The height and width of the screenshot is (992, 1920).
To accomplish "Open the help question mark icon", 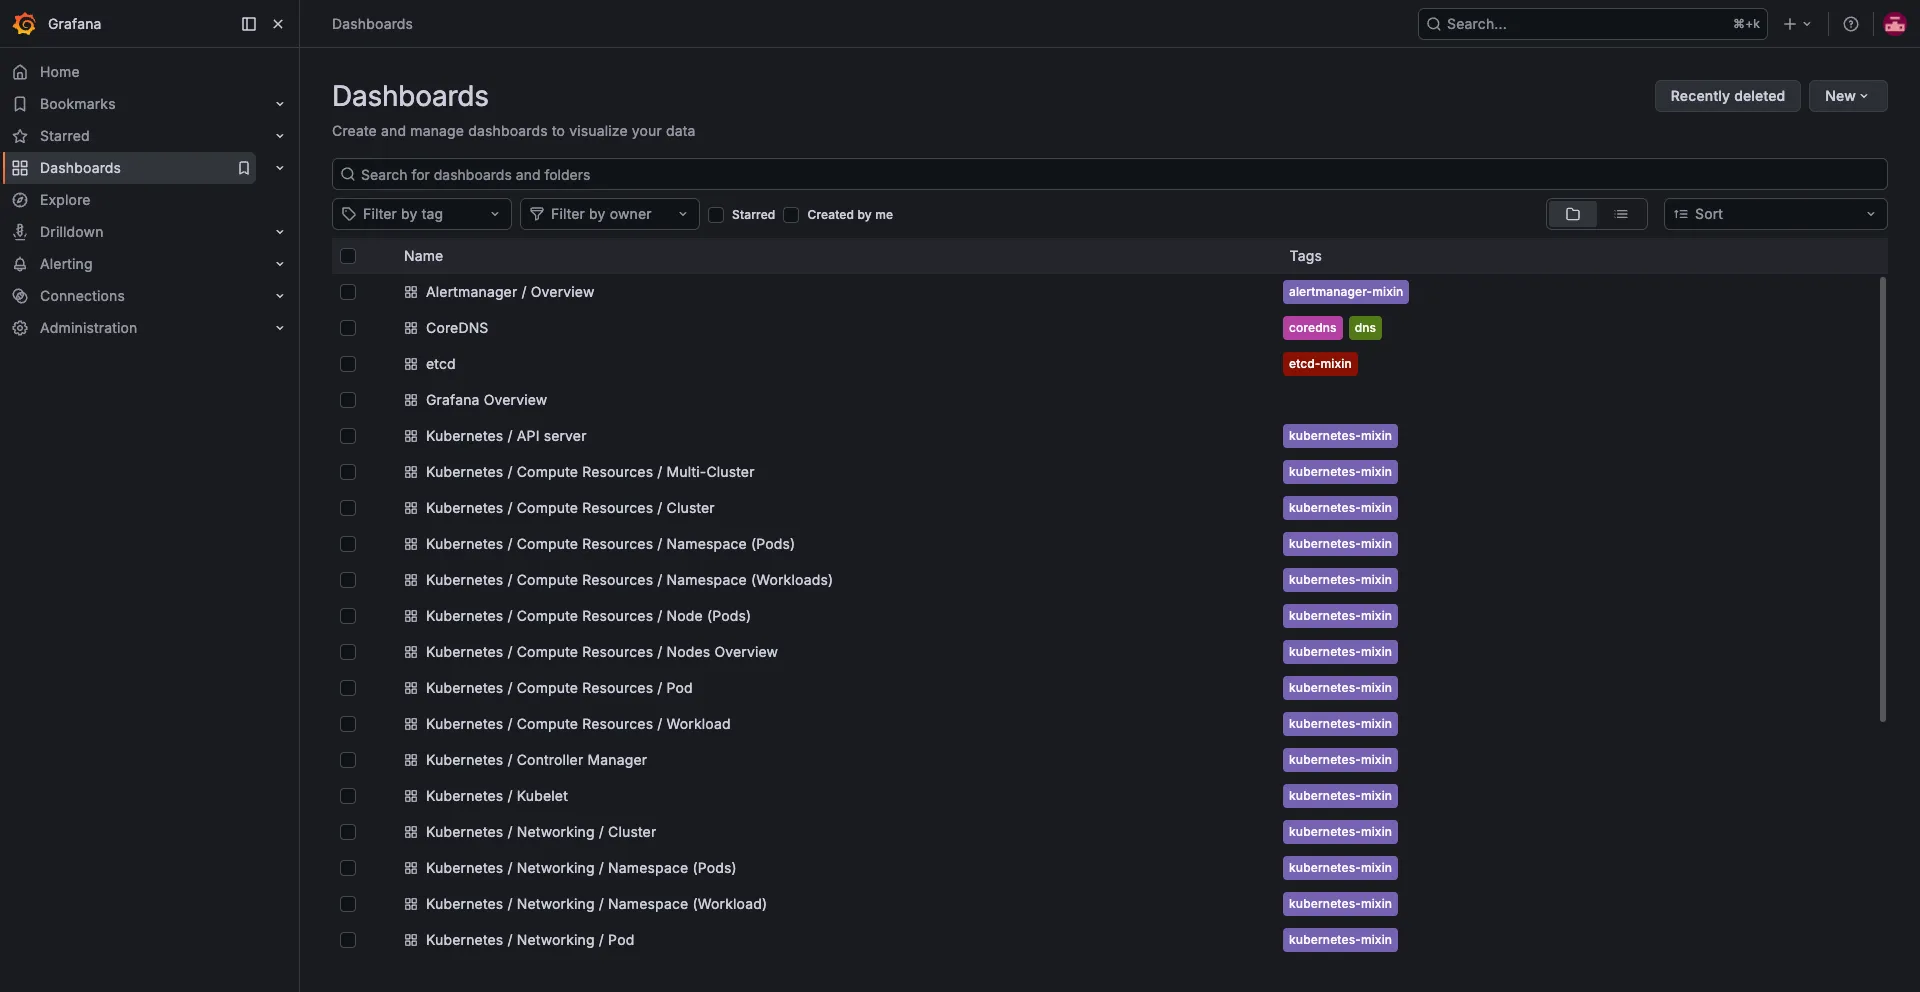I will (x=1851, y=24).
